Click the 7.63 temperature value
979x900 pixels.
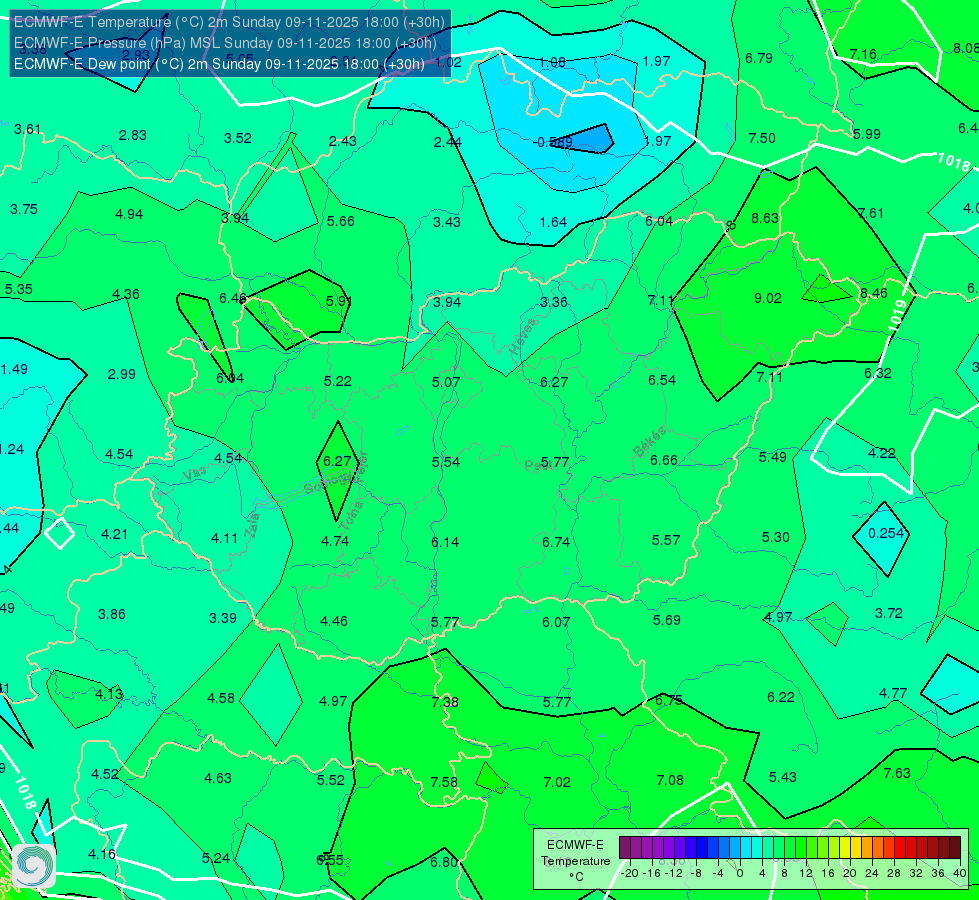(897, 773)
